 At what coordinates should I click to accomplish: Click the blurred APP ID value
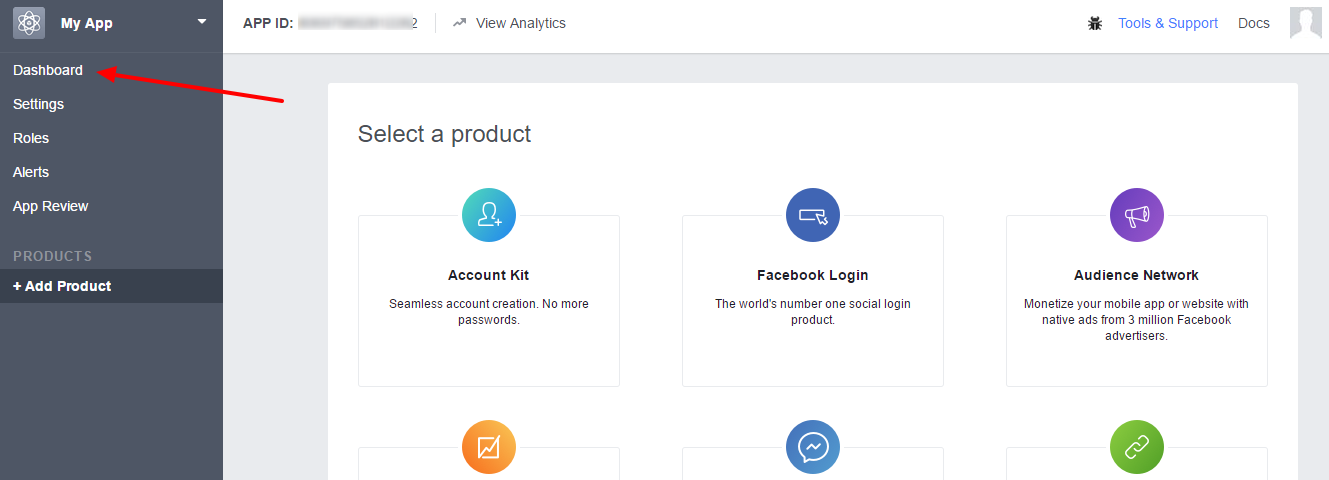(x=357, y=23)
